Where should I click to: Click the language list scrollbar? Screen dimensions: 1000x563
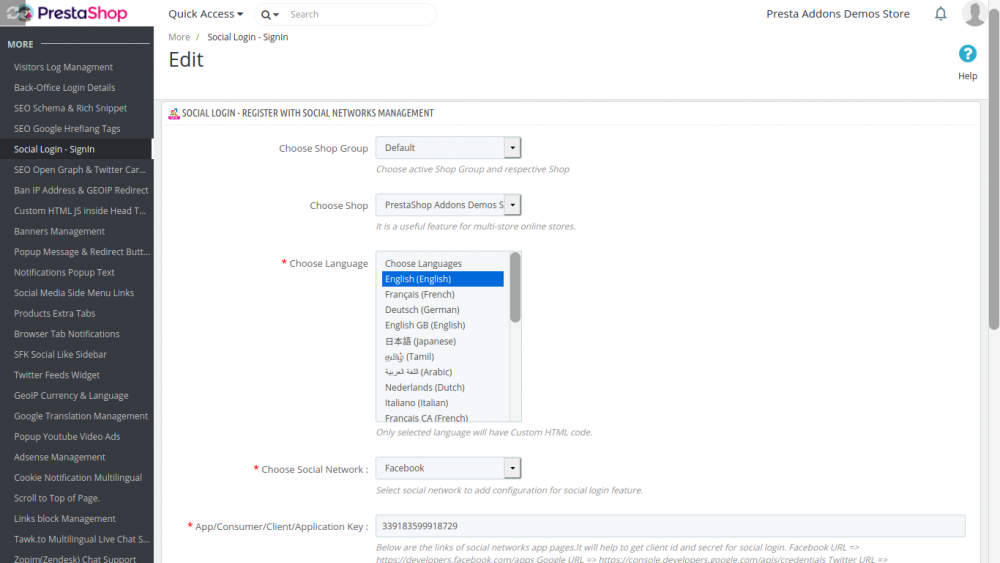[515, 287]
